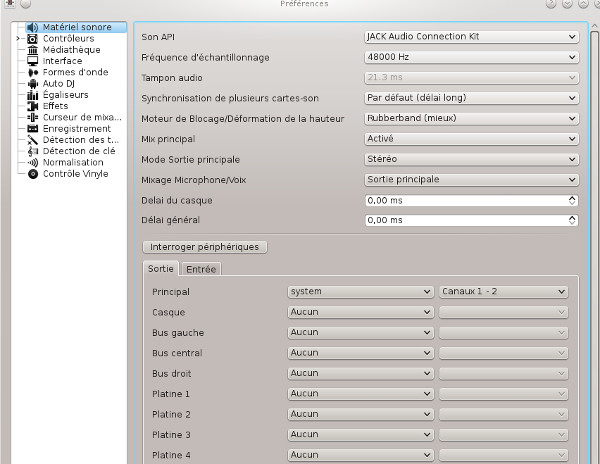This screenshot has height=464, width=600.
Task: Open the Son API dropdown
Action: click(x=471, y=36)
